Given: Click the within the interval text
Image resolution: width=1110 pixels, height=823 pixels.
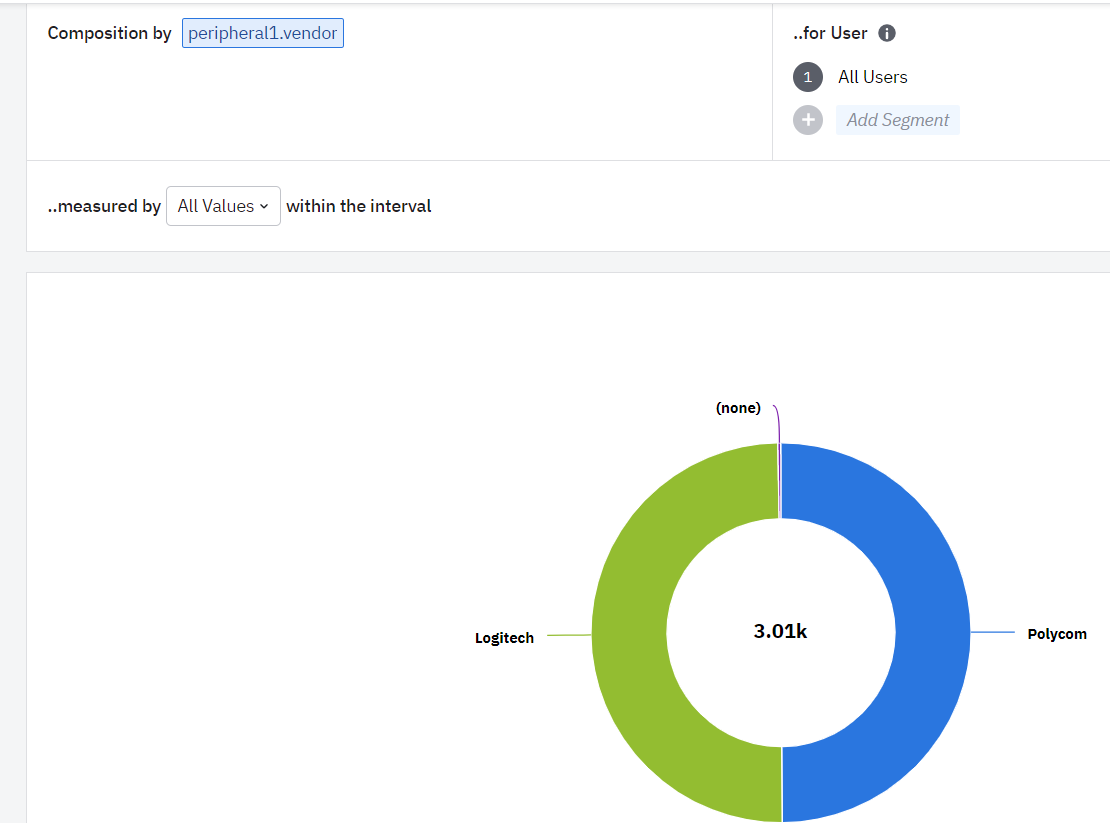Looking at the screenshot, I should (358, 206).
